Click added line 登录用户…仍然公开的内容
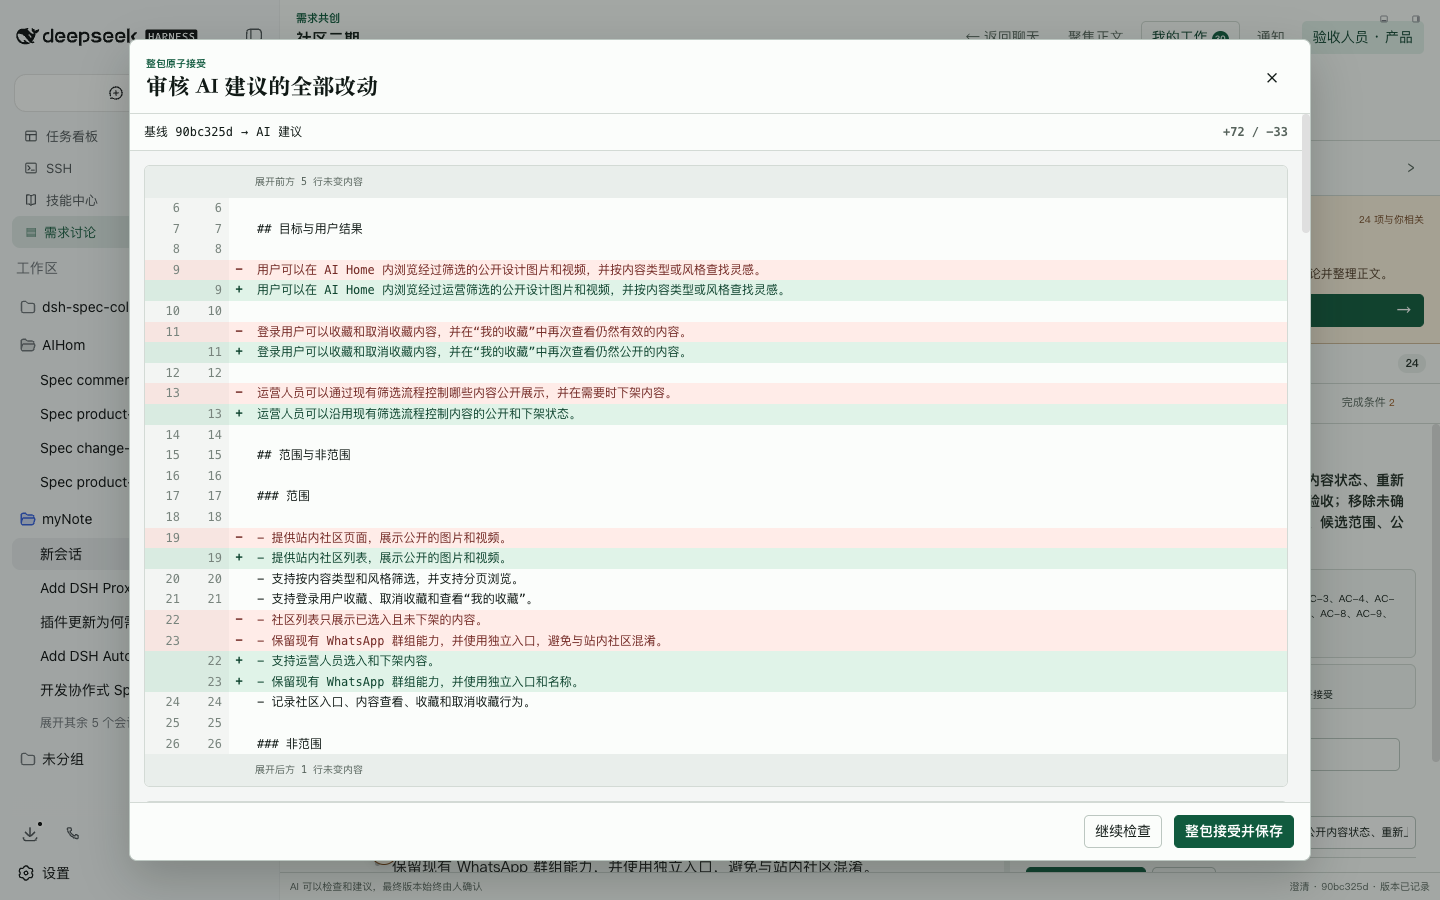The height and width of the screenshot is (900, 1440). pos(716,352)
